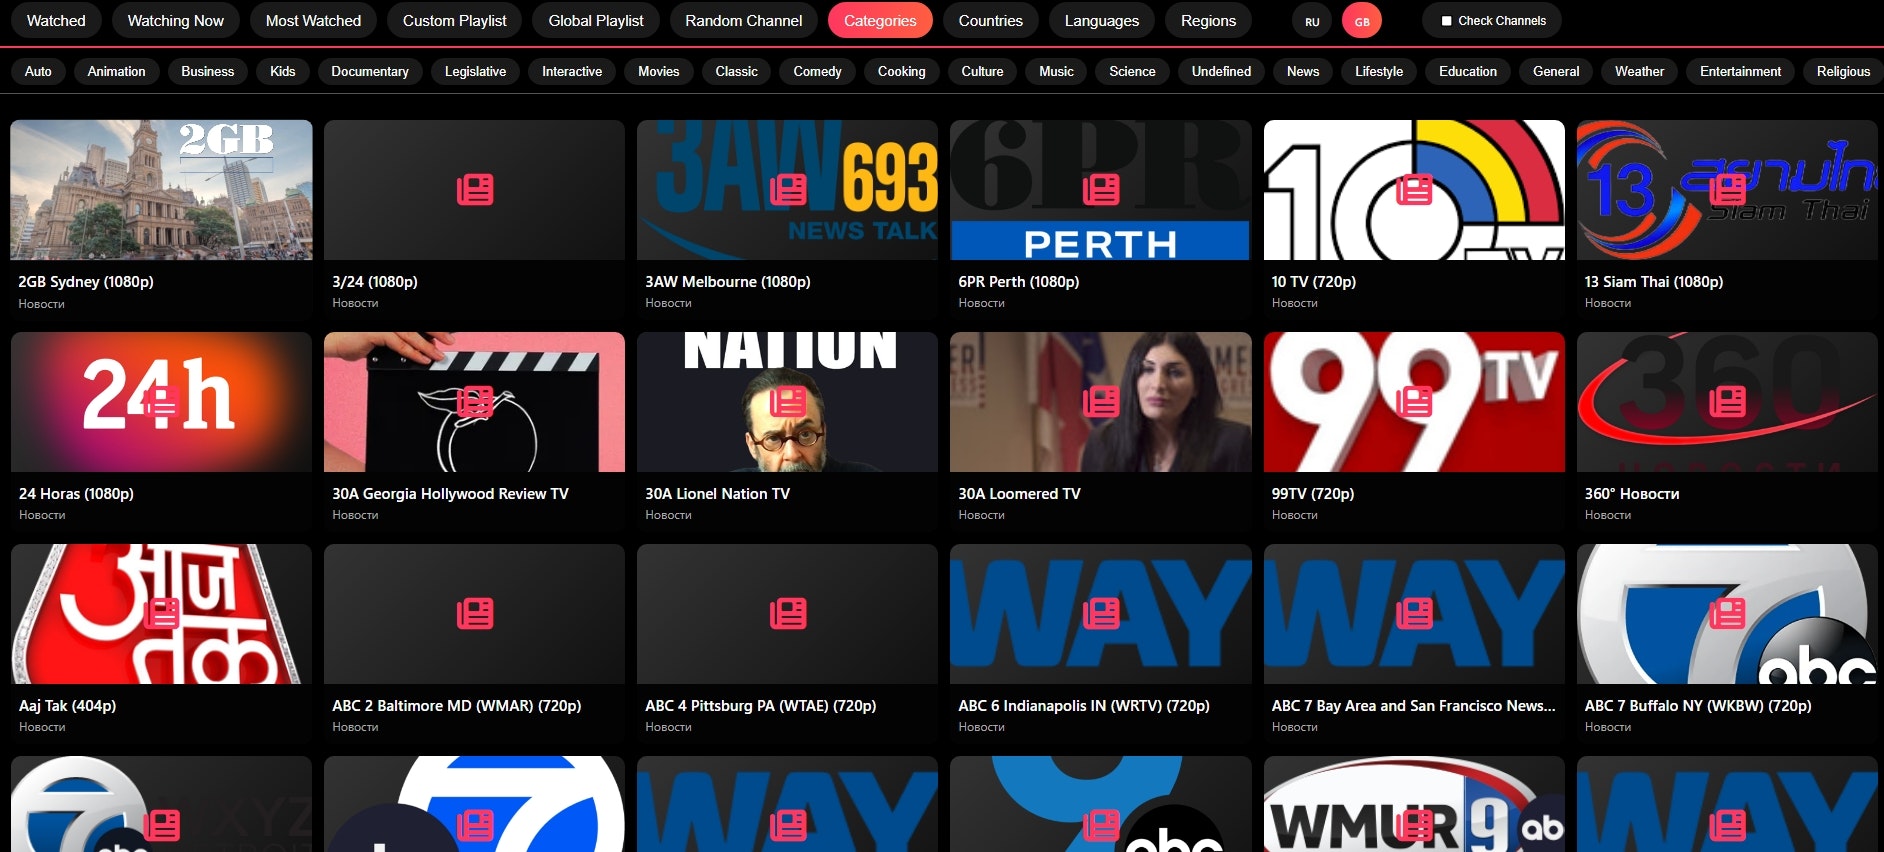Filter by Cooking category
This screenshot has width=1884, height=852.
pos(902,71)
